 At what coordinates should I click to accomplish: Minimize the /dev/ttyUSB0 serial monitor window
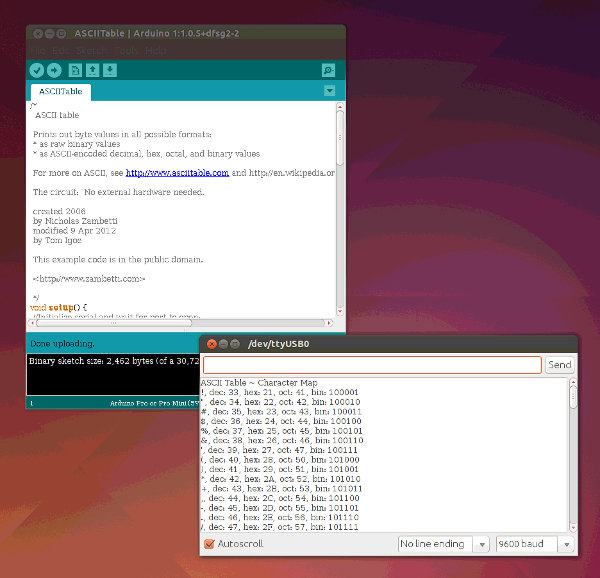click(x=223, y=344)
